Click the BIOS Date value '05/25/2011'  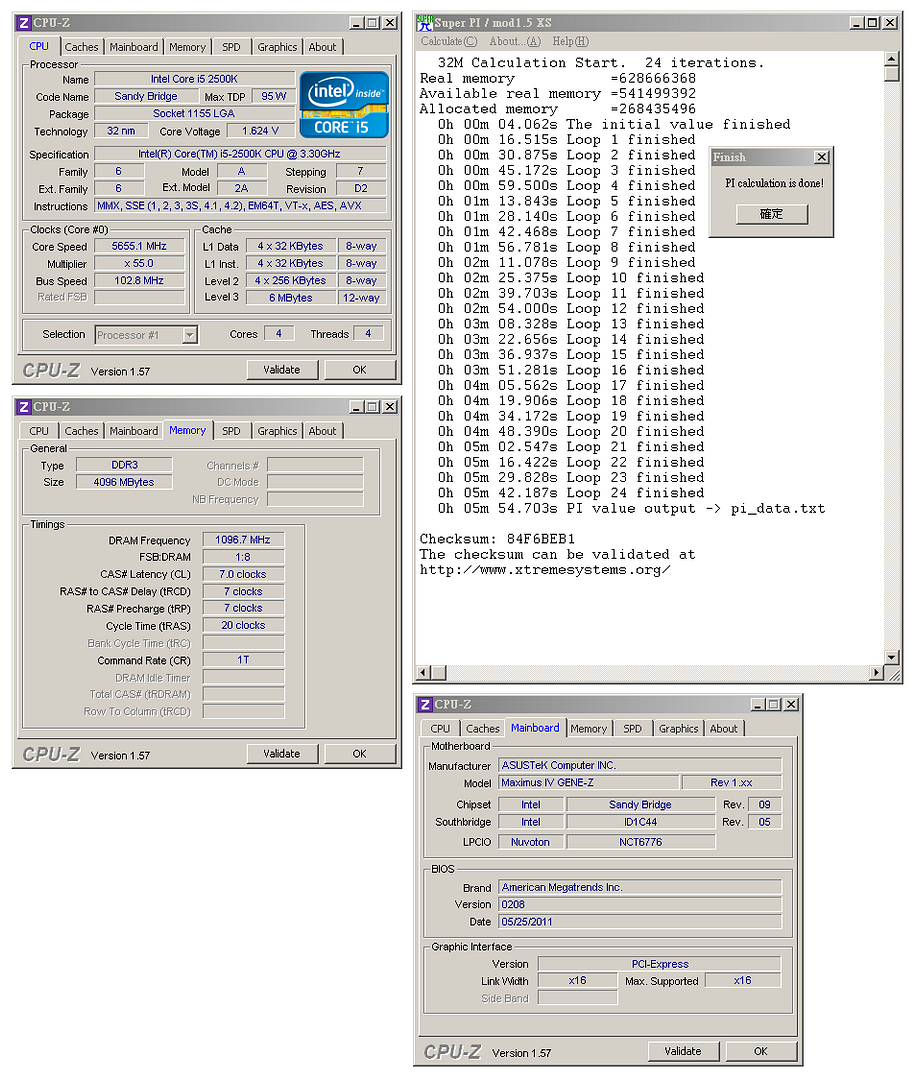pos(641,922)
